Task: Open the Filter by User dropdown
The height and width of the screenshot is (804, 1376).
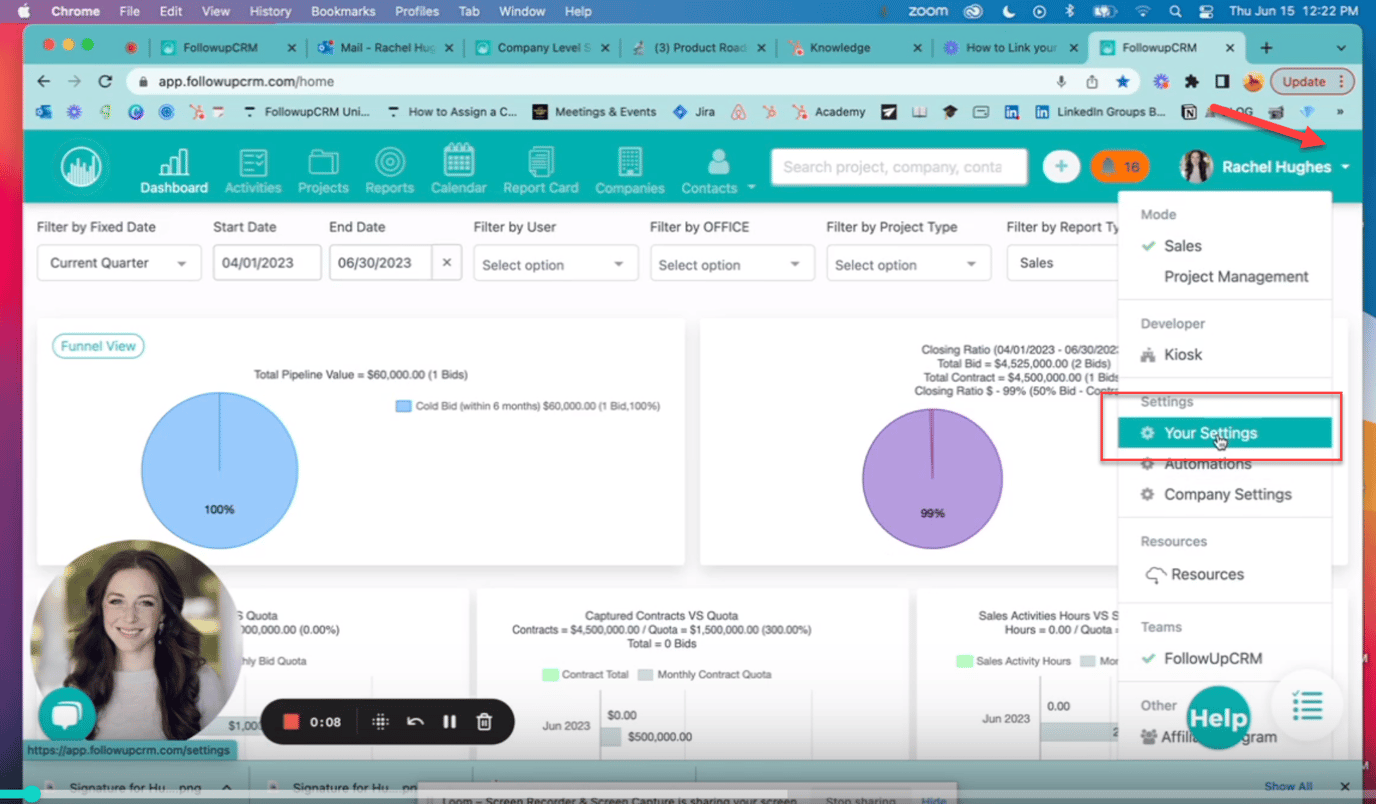Action: point(555,264)
